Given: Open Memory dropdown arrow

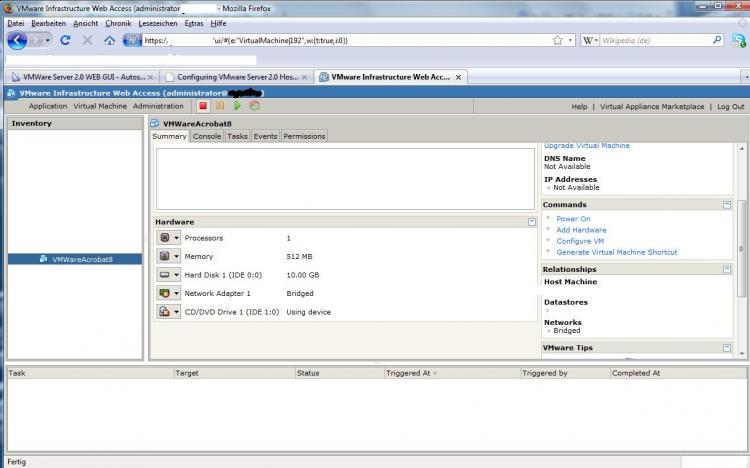Looking at the screenshot, I should tap(176, 256).
